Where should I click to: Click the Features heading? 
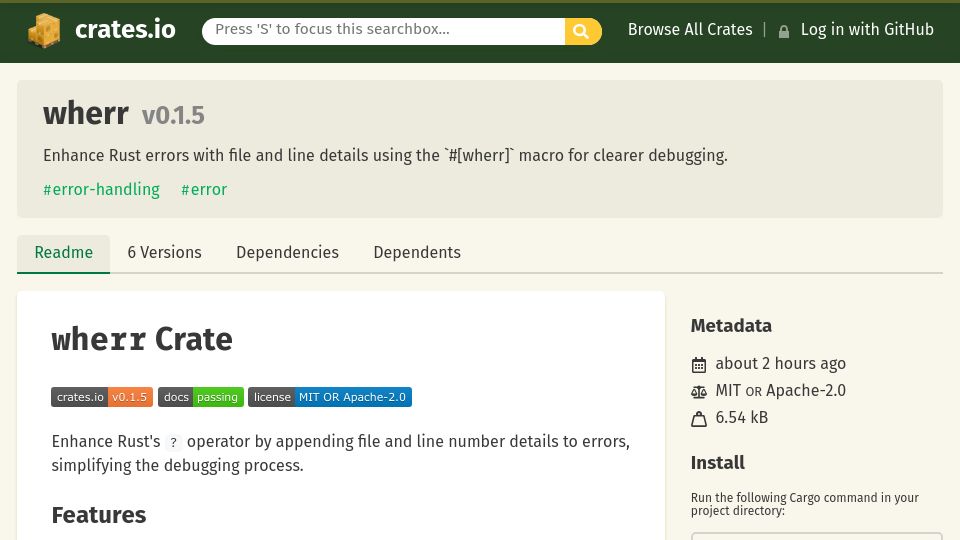(99, 516)
